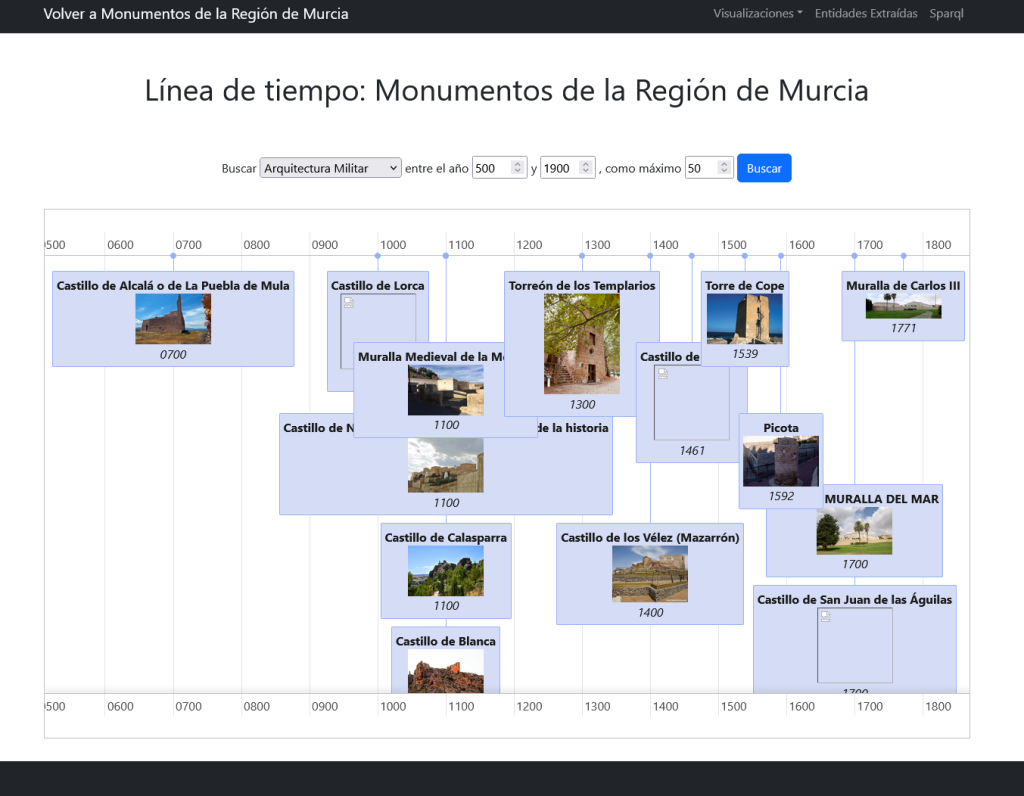Open the Sparql page link
1024x796 pixels.
point(946,14)
